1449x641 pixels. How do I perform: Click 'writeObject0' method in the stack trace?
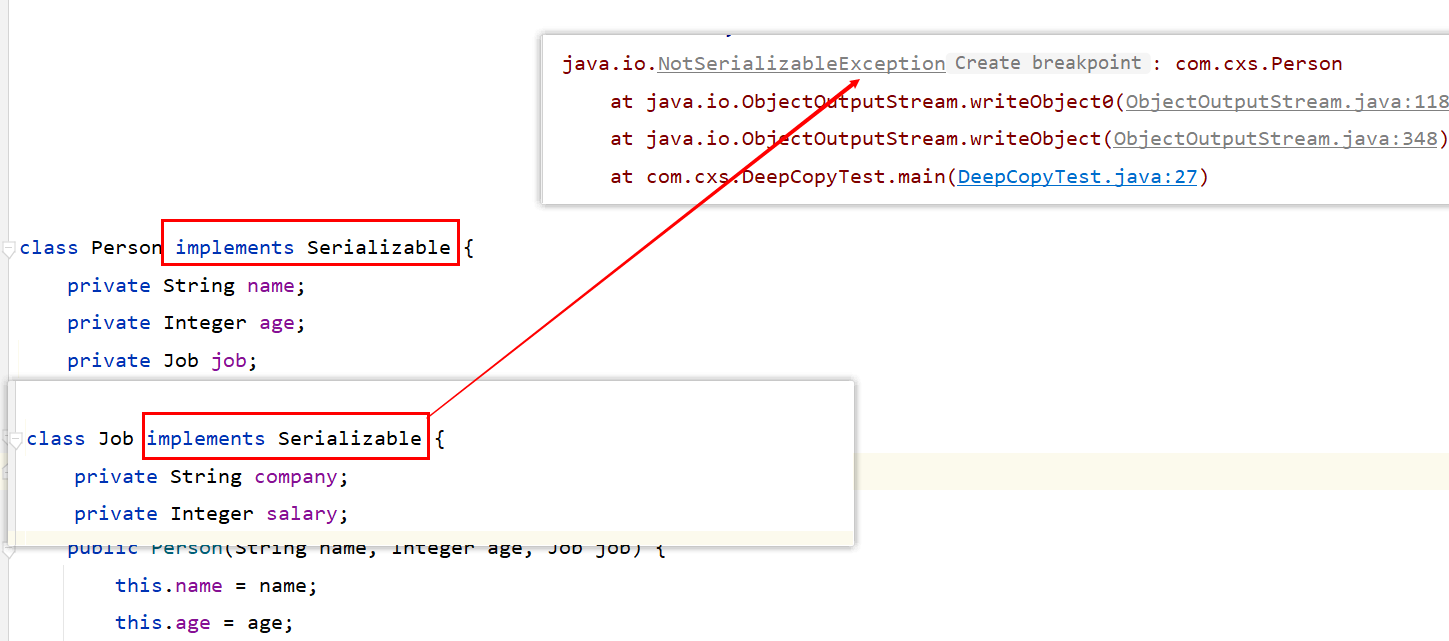1042,101
